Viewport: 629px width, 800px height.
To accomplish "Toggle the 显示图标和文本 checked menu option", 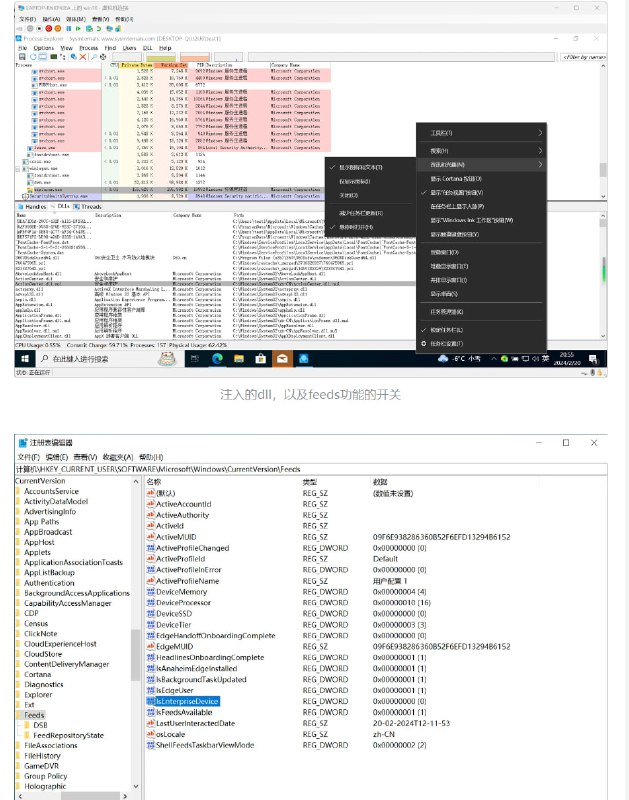I will click(x=370, y=167).
